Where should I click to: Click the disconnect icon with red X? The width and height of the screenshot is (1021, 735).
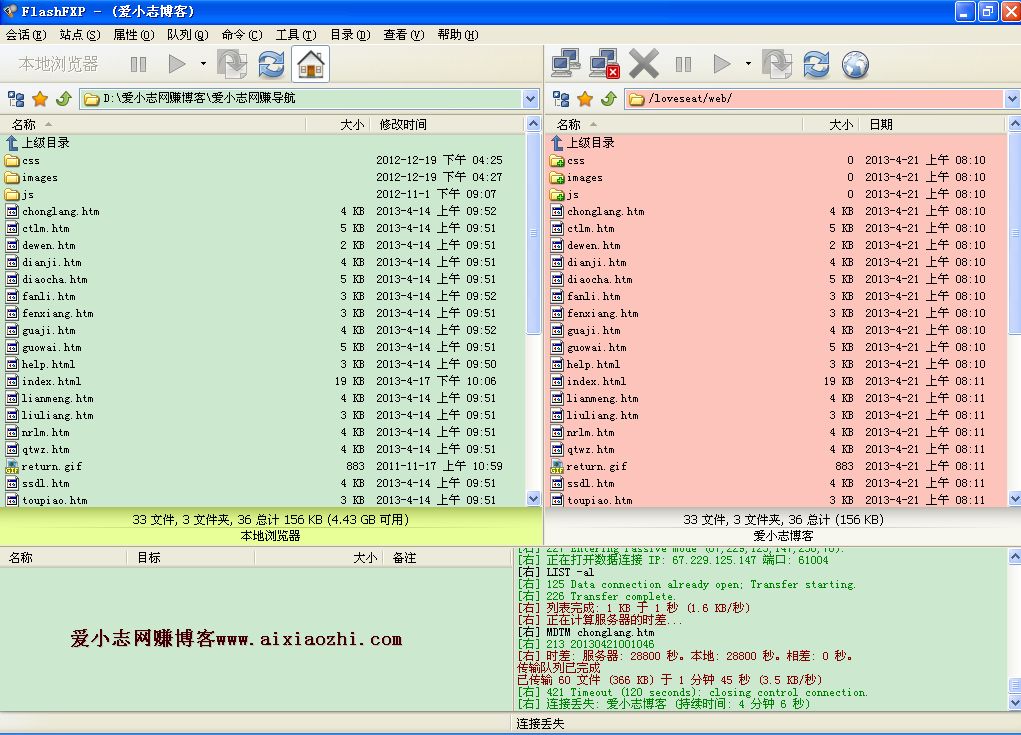604,65
